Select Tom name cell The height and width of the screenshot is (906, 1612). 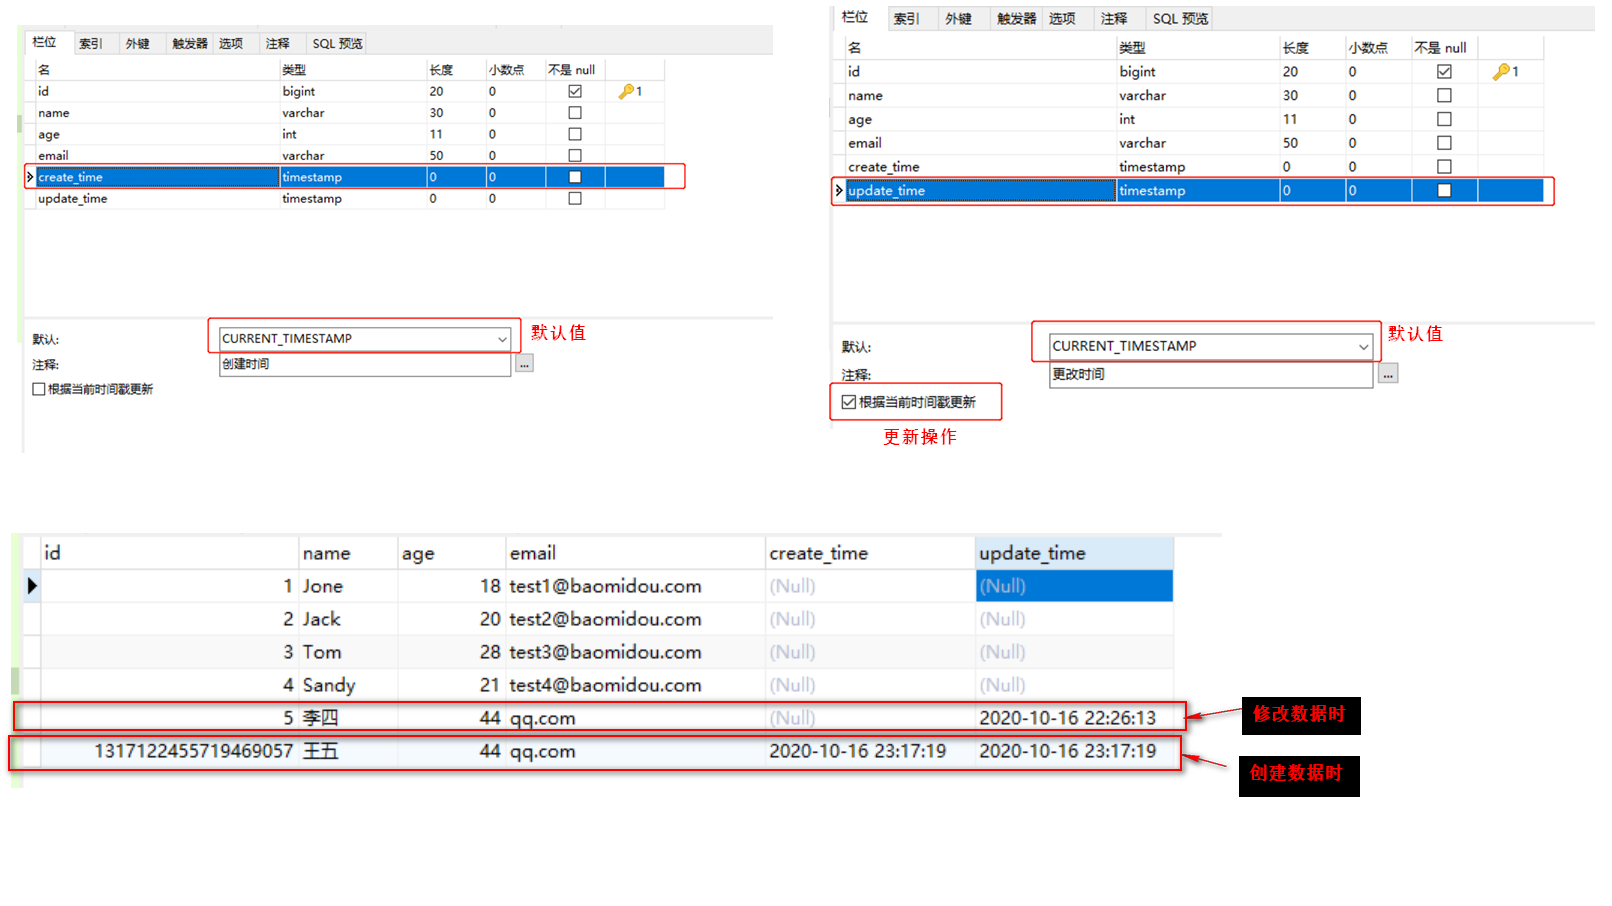click(x=348, y=652)
